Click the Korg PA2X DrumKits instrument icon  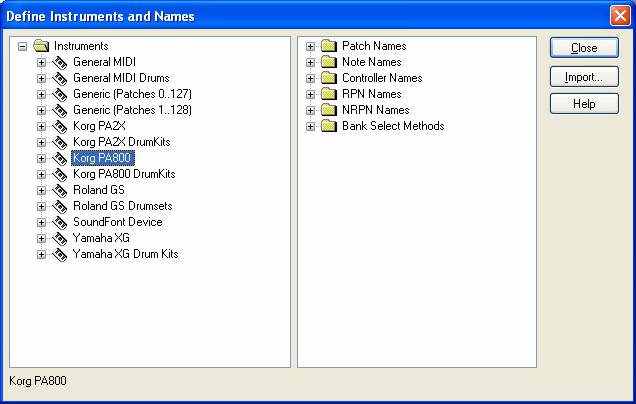[60, 142]
